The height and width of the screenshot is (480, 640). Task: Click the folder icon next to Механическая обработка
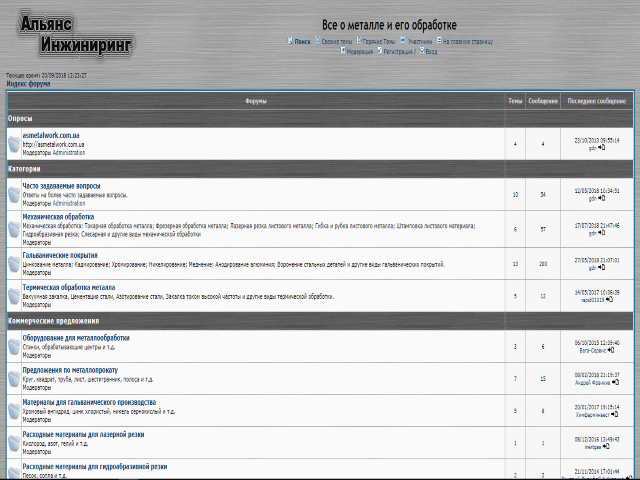(x=14, y=229)
